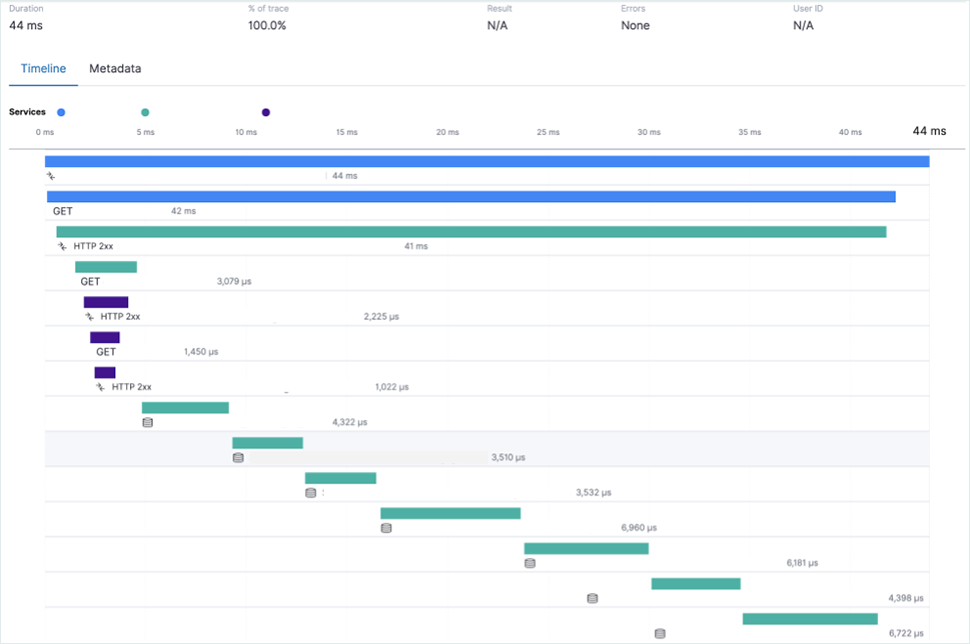The image size is (970, 644).
Task: Click transaction icon on 2,225 µs HTTP 2xx row
Action: [89, 317]
